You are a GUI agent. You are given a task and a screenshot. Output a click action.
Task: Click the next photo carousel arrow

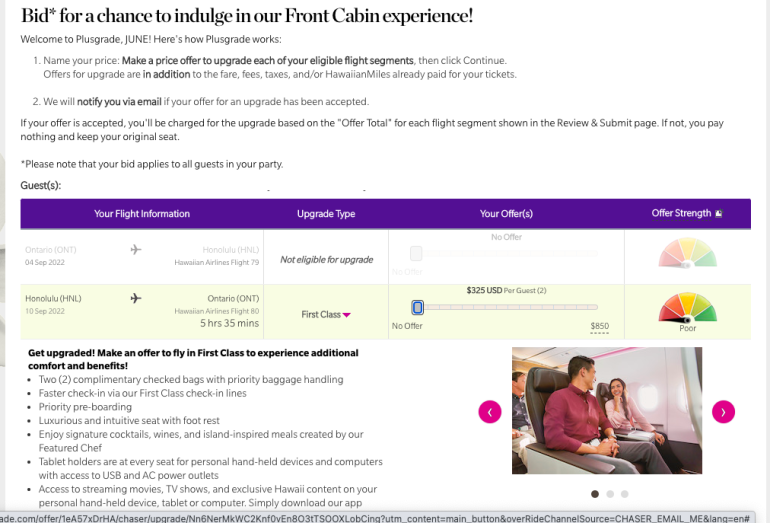(x=723, y=411)
